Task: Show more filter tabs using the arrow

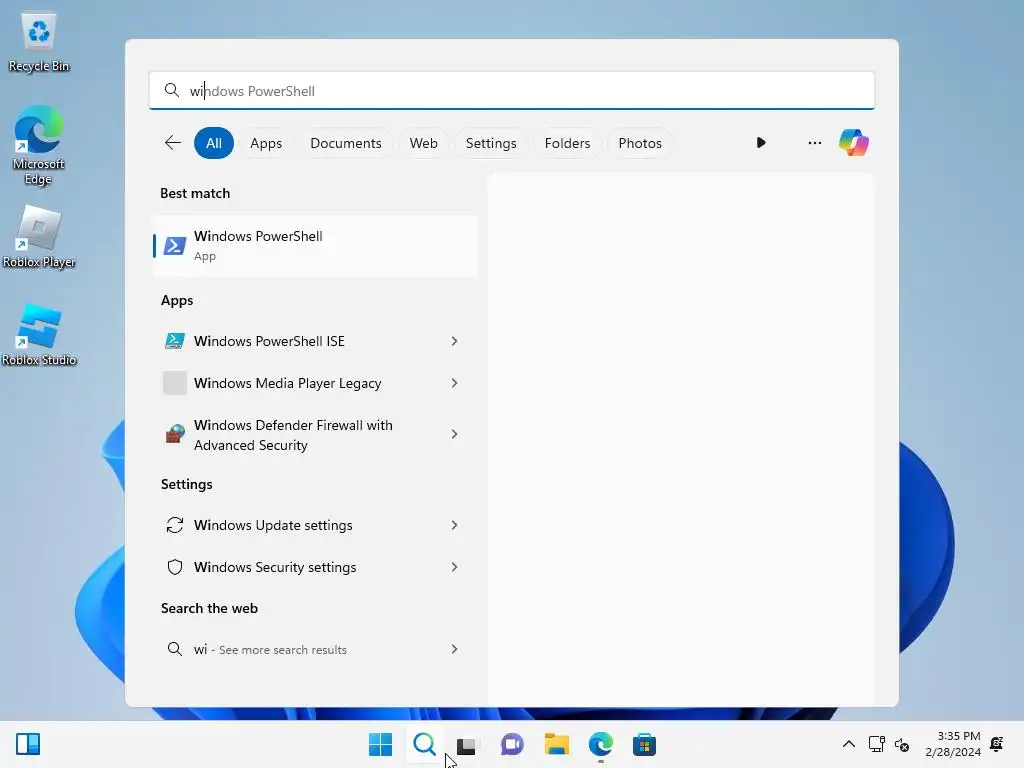Action: [x=761, y=142]
